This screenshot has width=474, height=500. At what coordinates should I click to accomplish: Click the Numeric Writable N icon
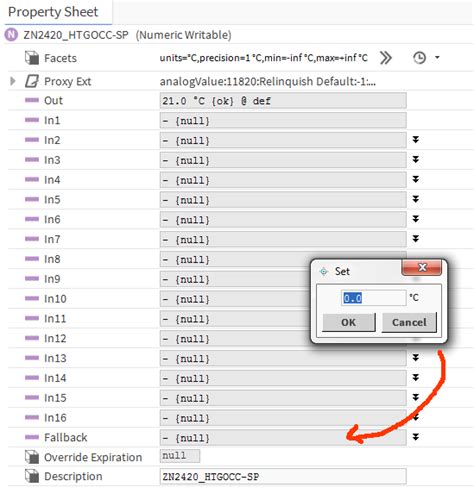point(12,35)
